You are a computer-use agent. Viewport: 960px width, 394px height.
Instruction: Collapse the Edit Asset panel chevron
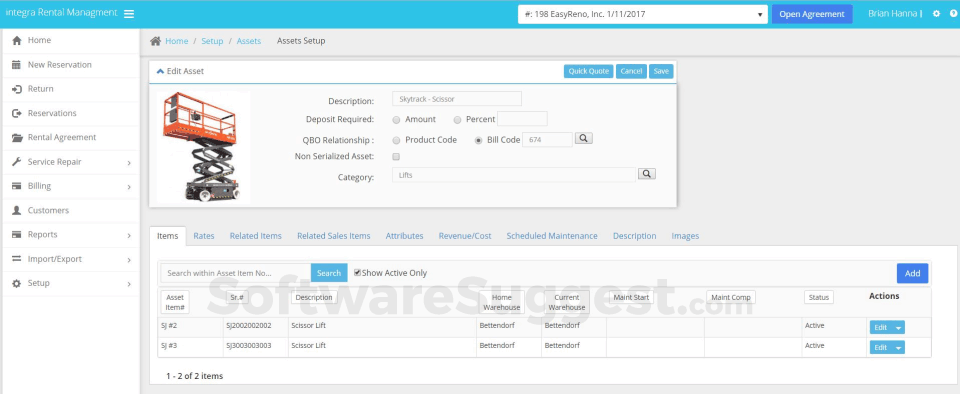coord(160,72)
